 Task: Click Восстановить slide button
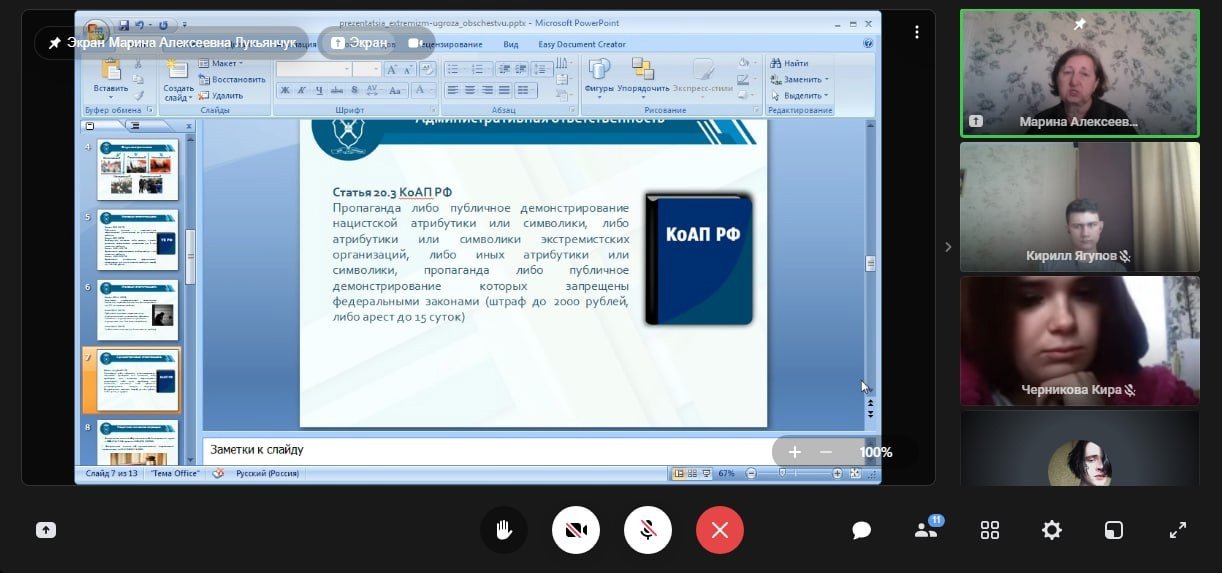pos(232,79)
